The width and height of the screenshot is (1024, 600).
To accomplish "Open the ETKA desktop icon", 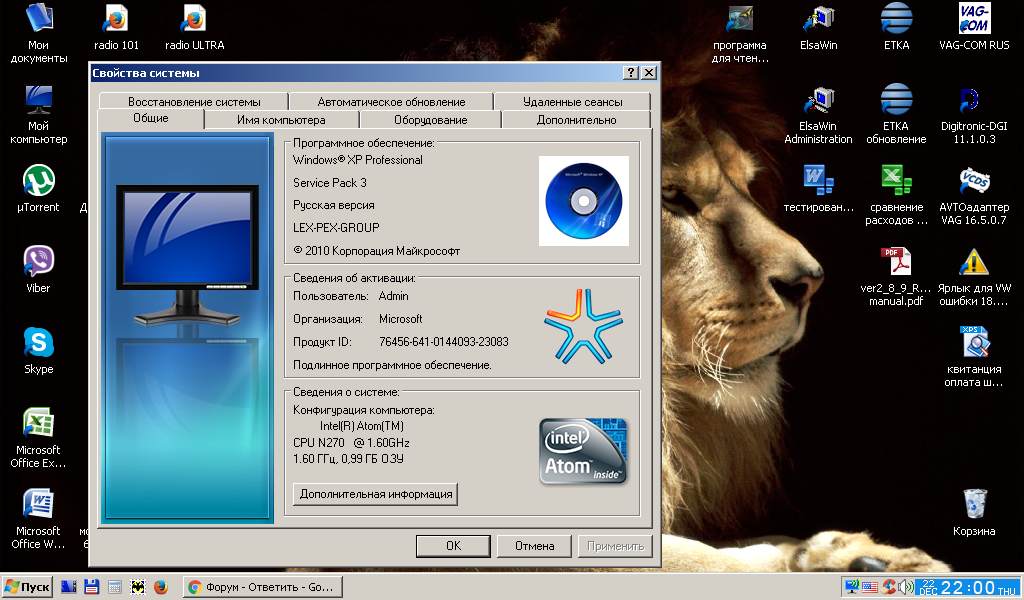I will coord(895,20).
